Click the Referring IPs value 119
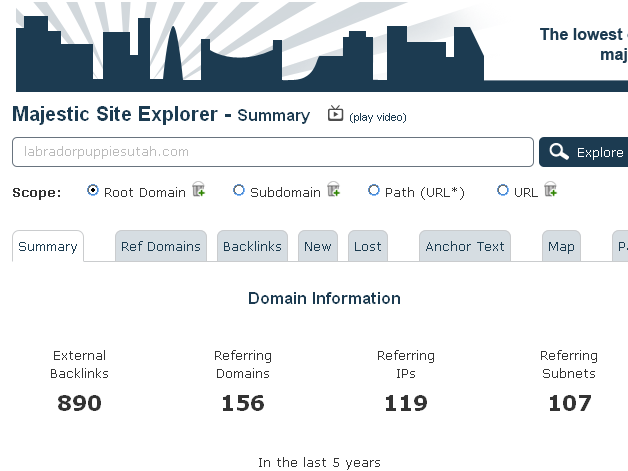 coord(406,403)
